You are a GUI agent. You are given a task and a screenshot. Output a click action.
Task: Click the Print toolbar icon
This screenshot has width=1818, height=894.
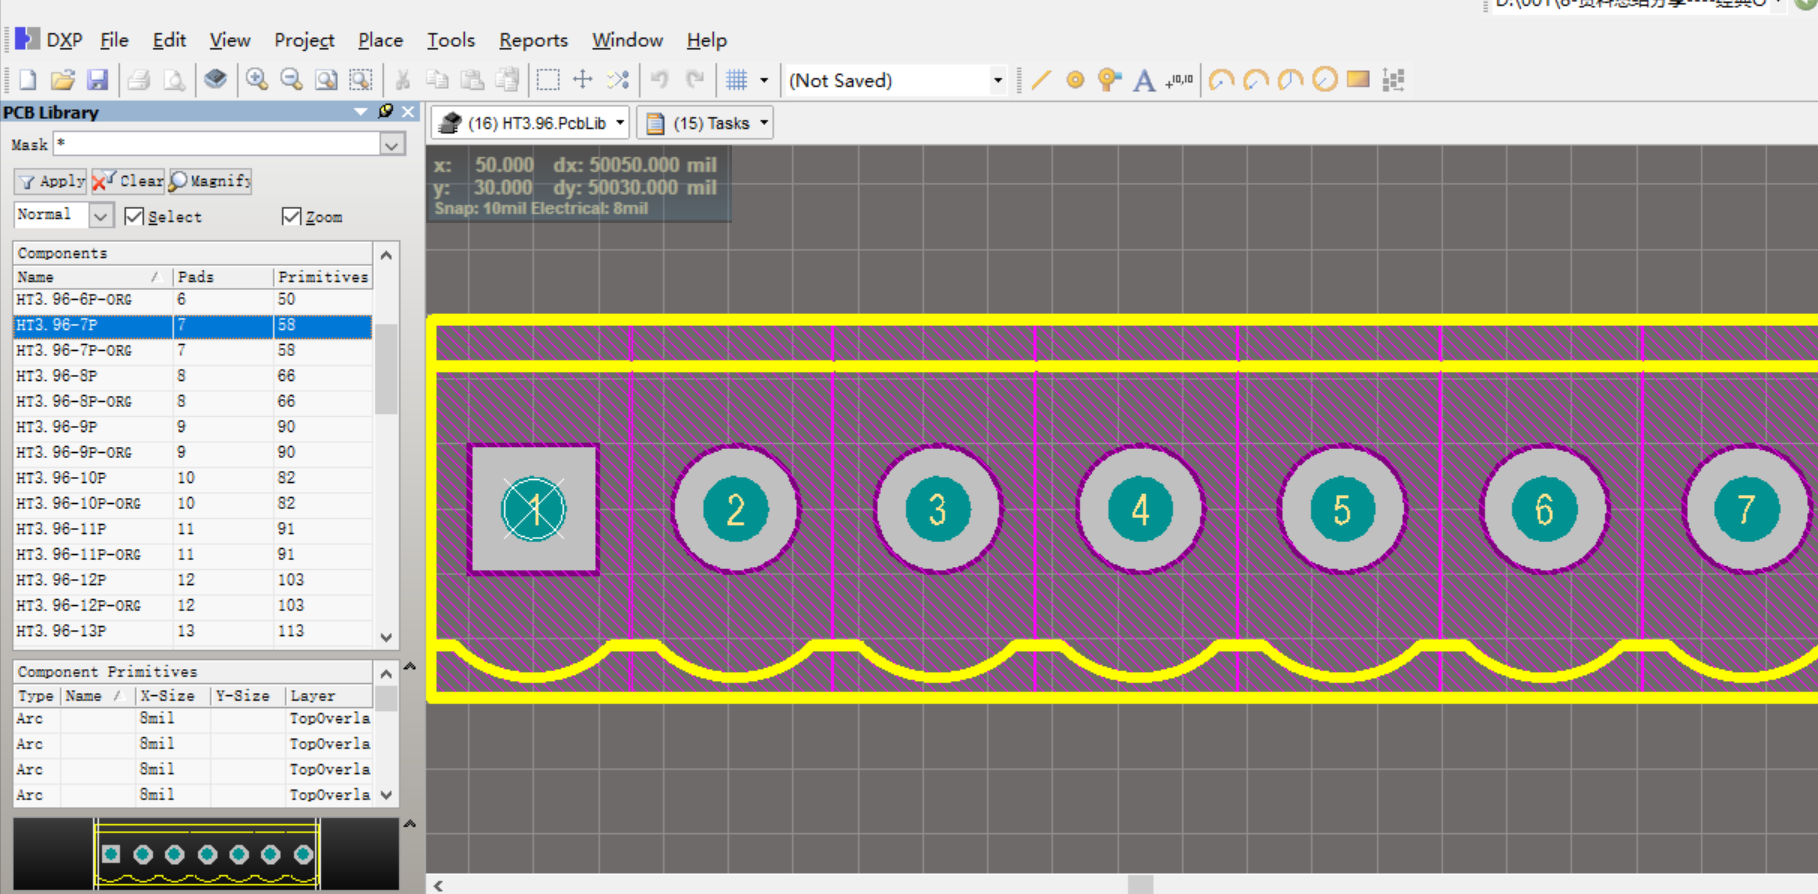(139, 80)
